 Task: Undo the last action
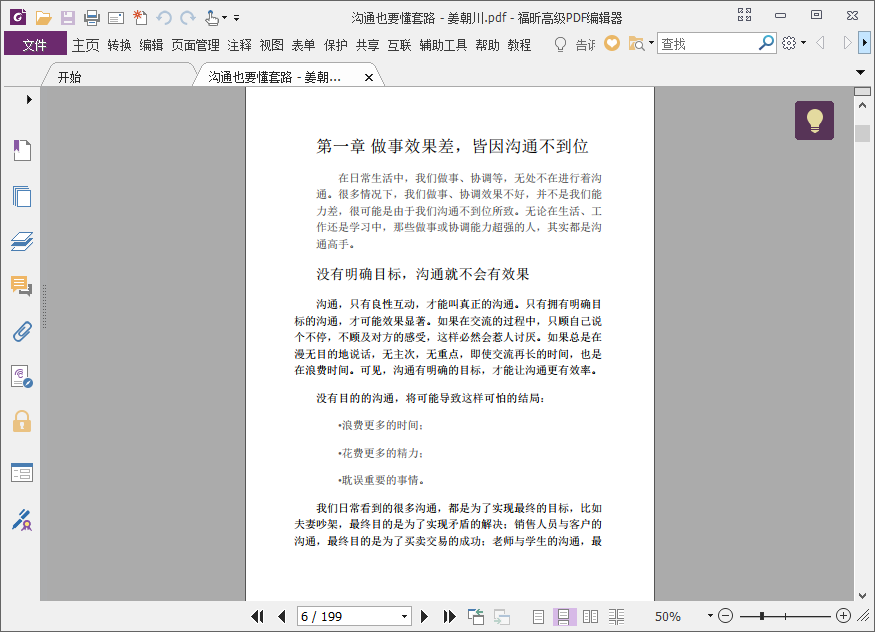point(164,18)
